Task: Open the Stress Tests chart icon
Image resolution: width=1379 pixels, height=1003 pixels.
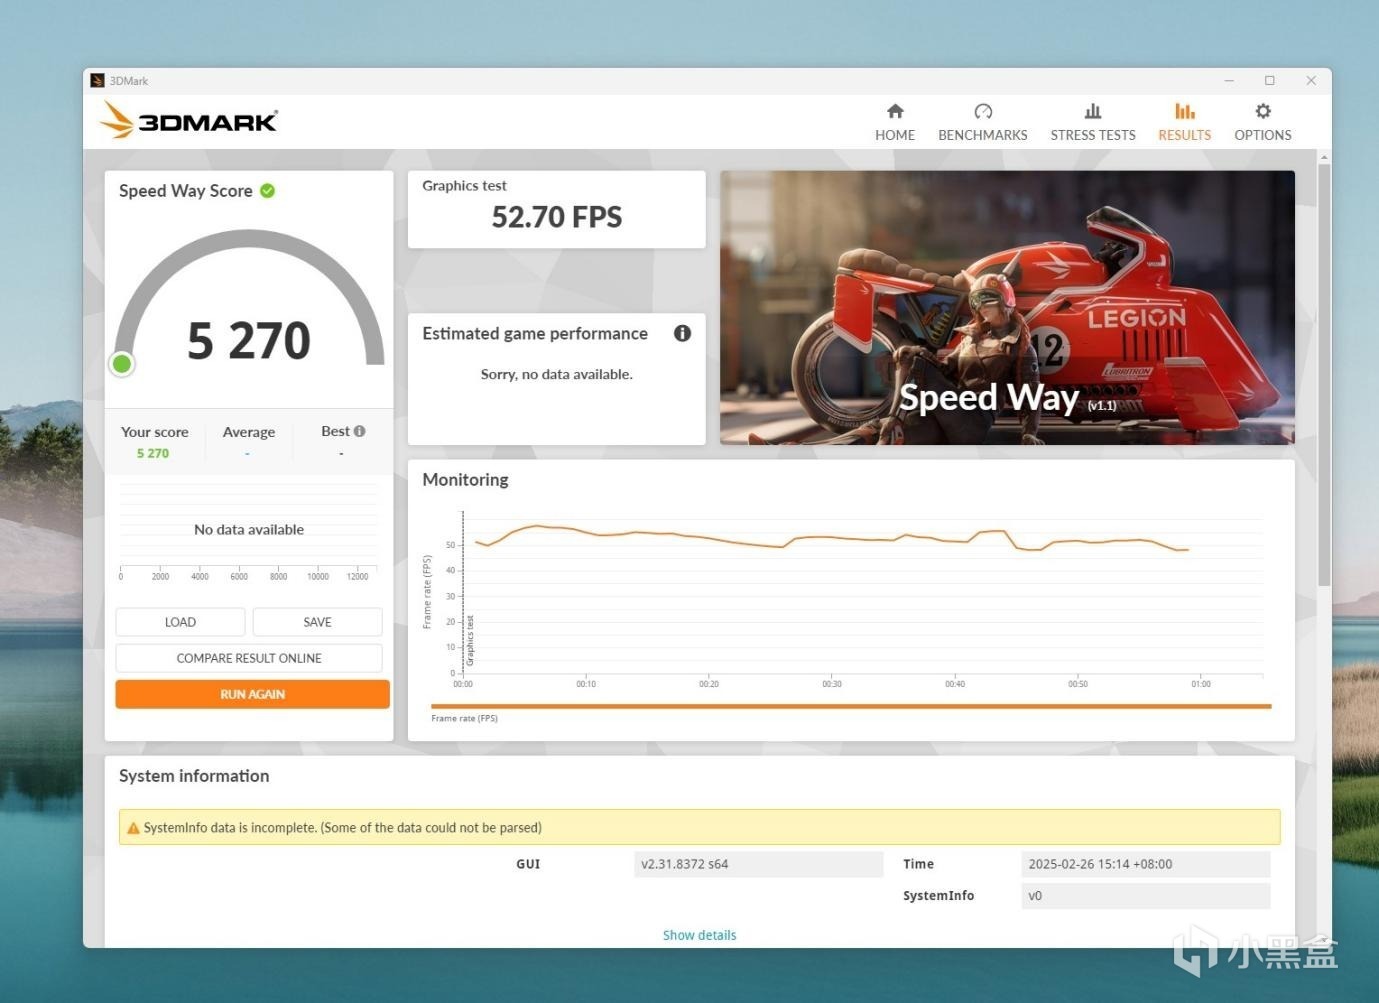Action: (1093, 111)
